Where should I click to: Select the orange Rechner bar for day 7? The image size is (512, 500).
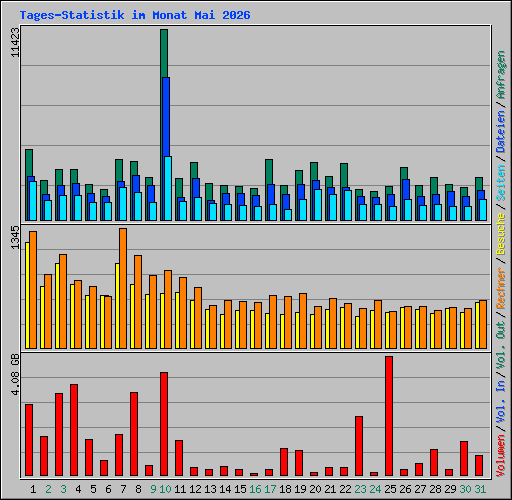click(123, 288)
